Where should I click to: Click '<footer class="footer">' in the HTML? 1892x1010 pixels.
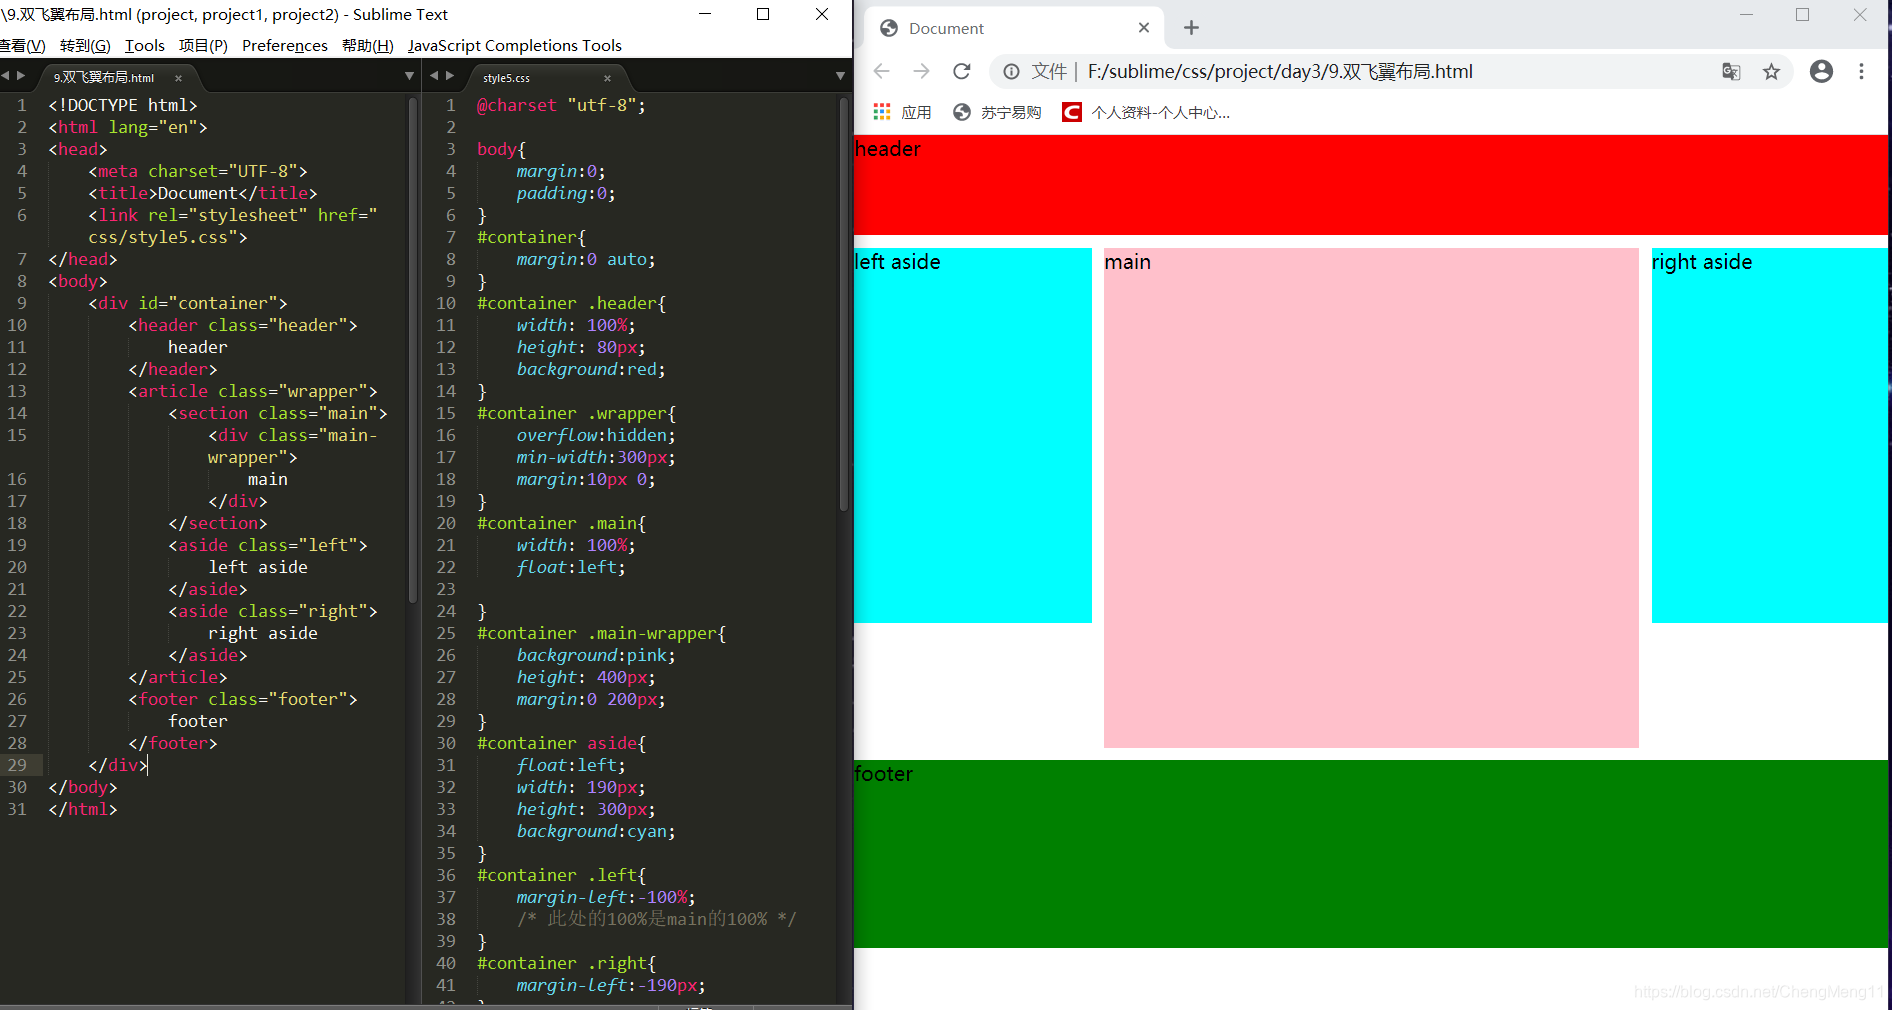pyautogui.click(x=243, y=699)
